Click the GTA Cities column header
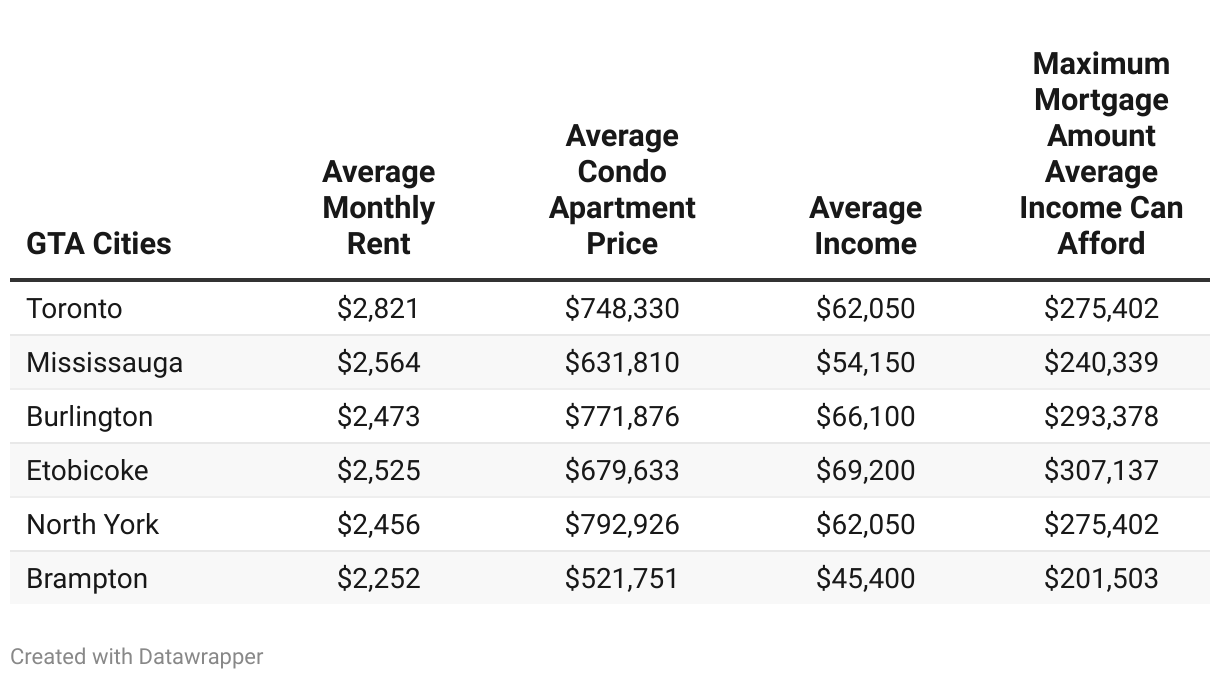This screenshot has width=1220, height=680. coord(99,243)
